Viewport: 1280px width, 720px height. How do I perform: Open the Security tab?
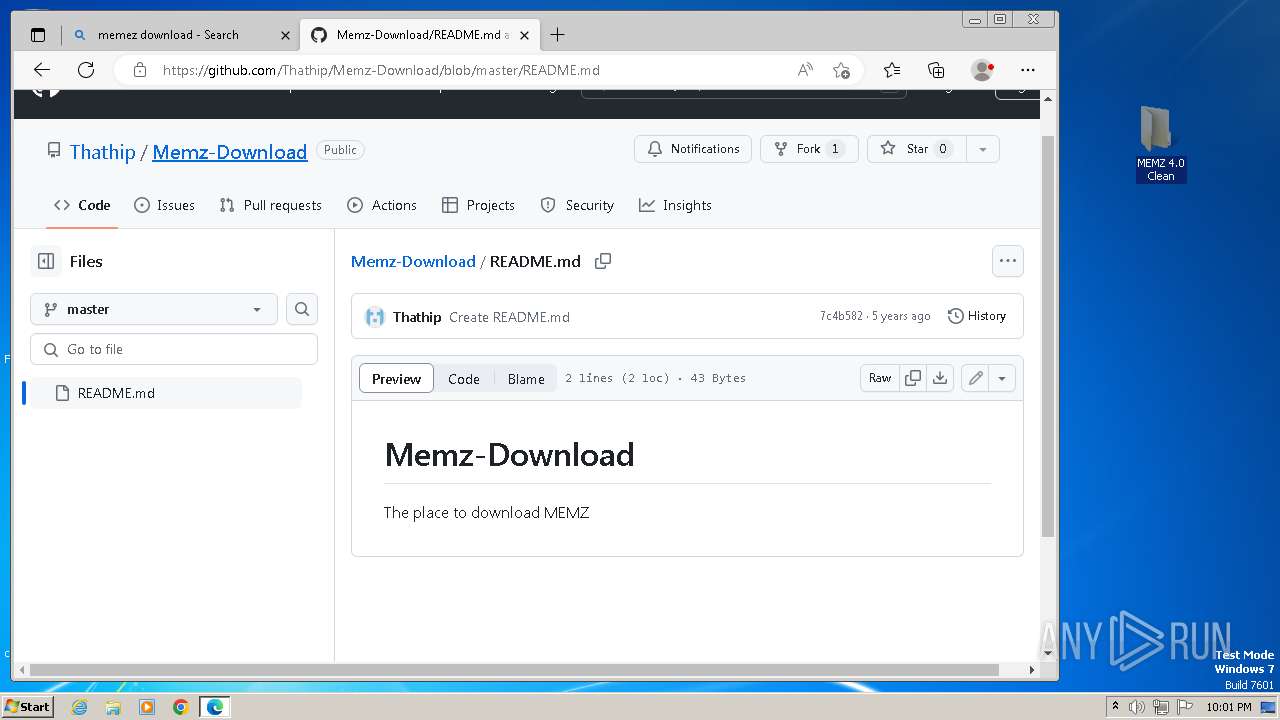click(577, 205)
